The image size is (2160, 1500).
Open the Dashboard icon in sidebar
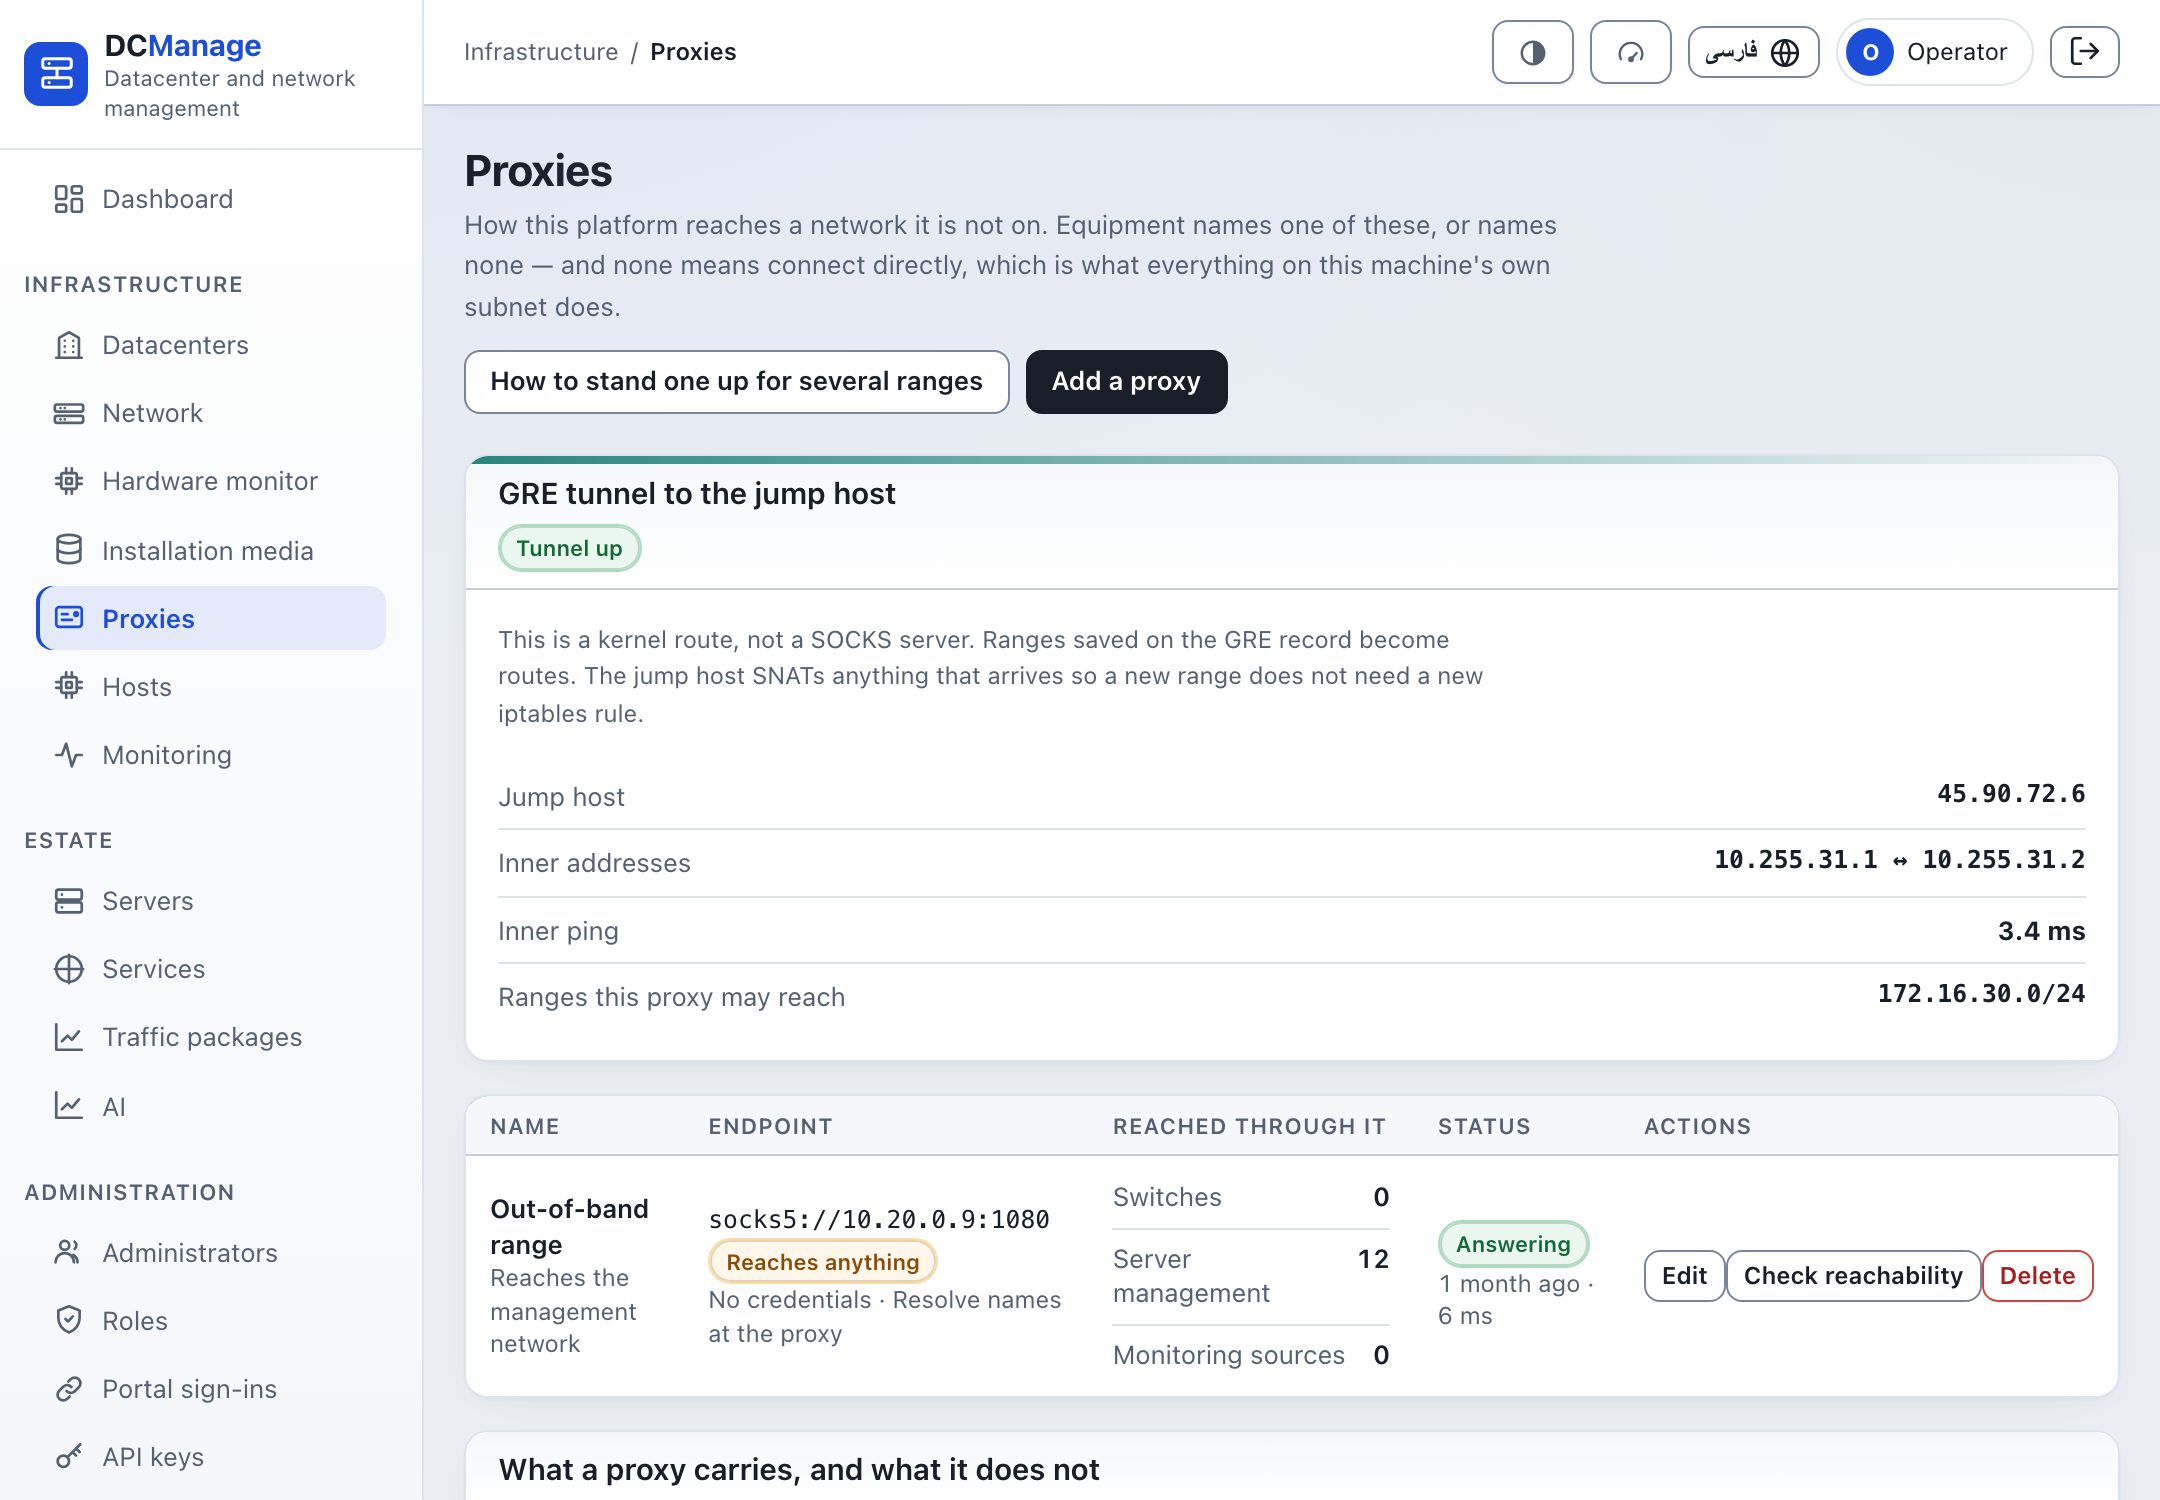(x=69, y=199)
